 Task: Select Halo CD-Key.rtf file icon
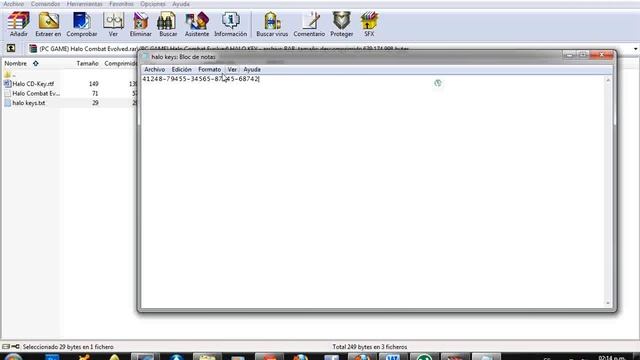coord(7,84)
